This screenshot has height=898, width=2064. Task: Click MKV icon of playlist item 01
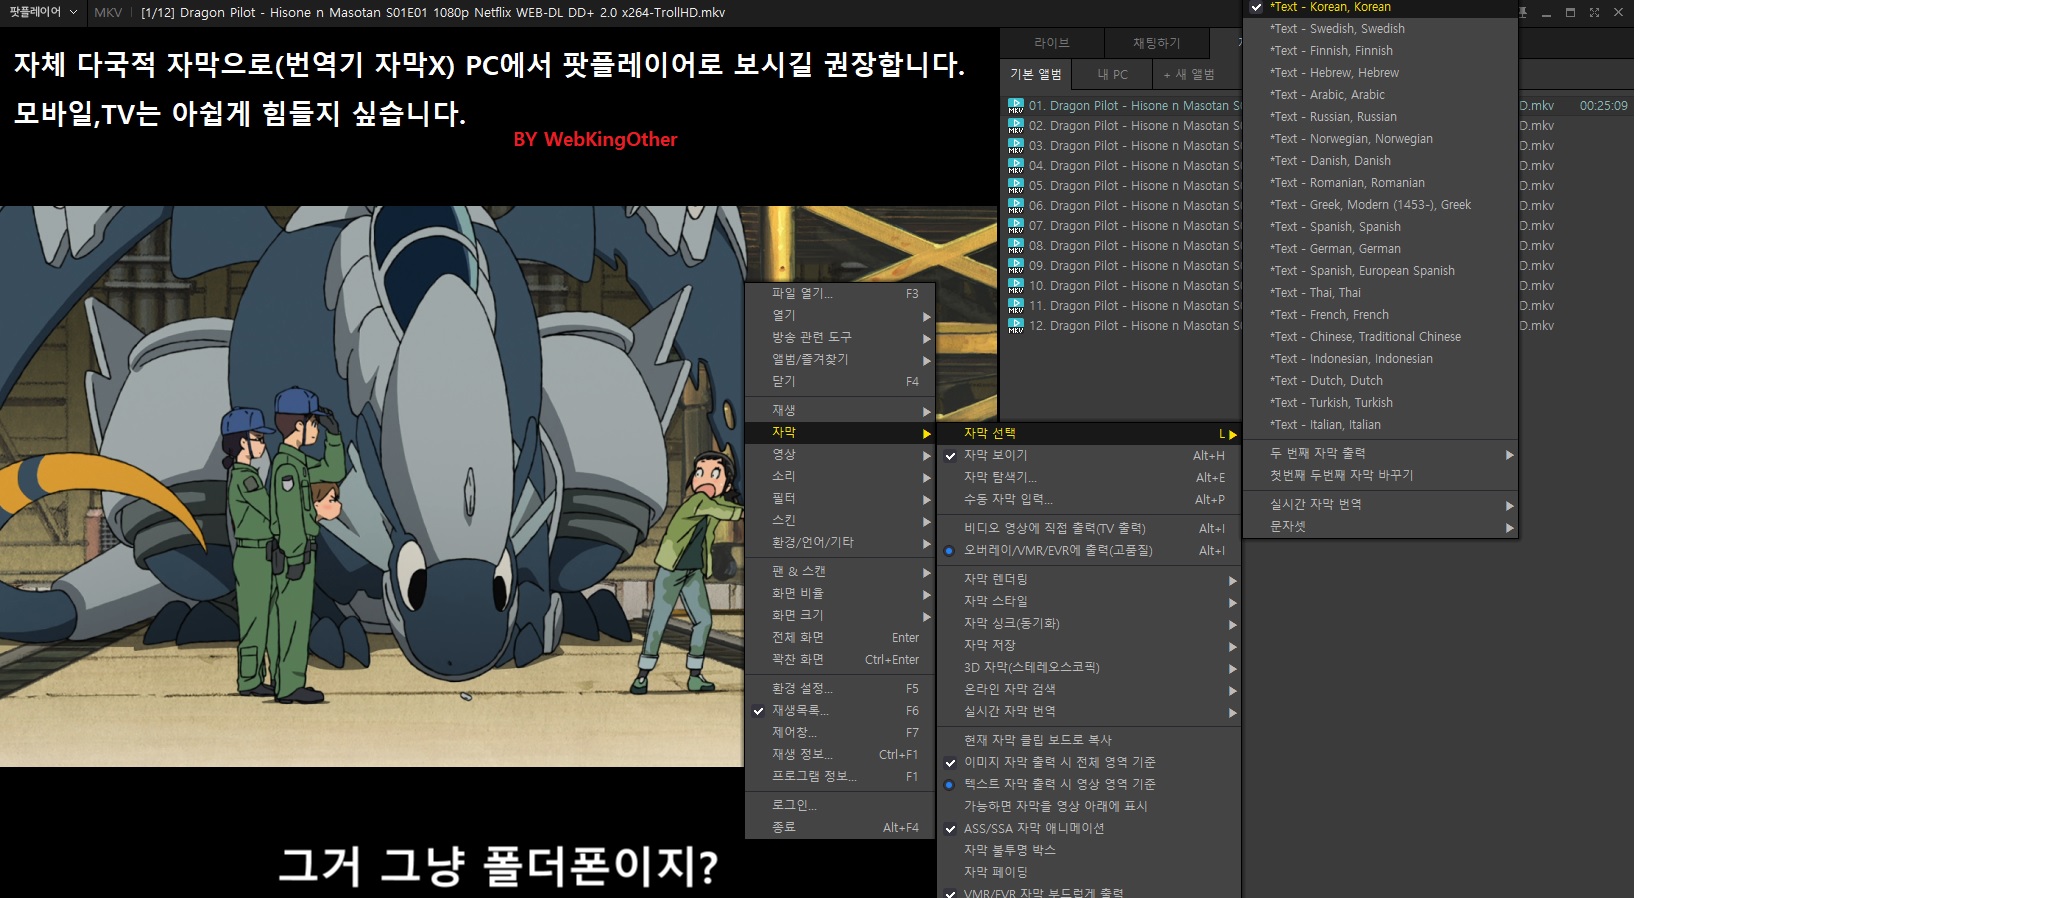coord(1015,105)
